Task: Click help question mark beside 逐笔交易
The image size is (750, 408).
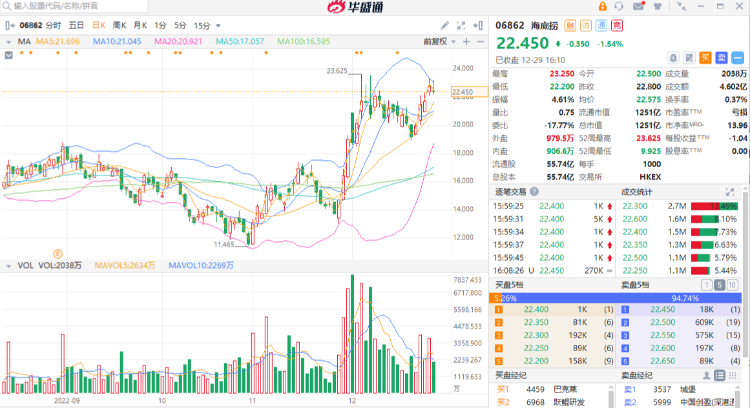Action: (534, 191)
